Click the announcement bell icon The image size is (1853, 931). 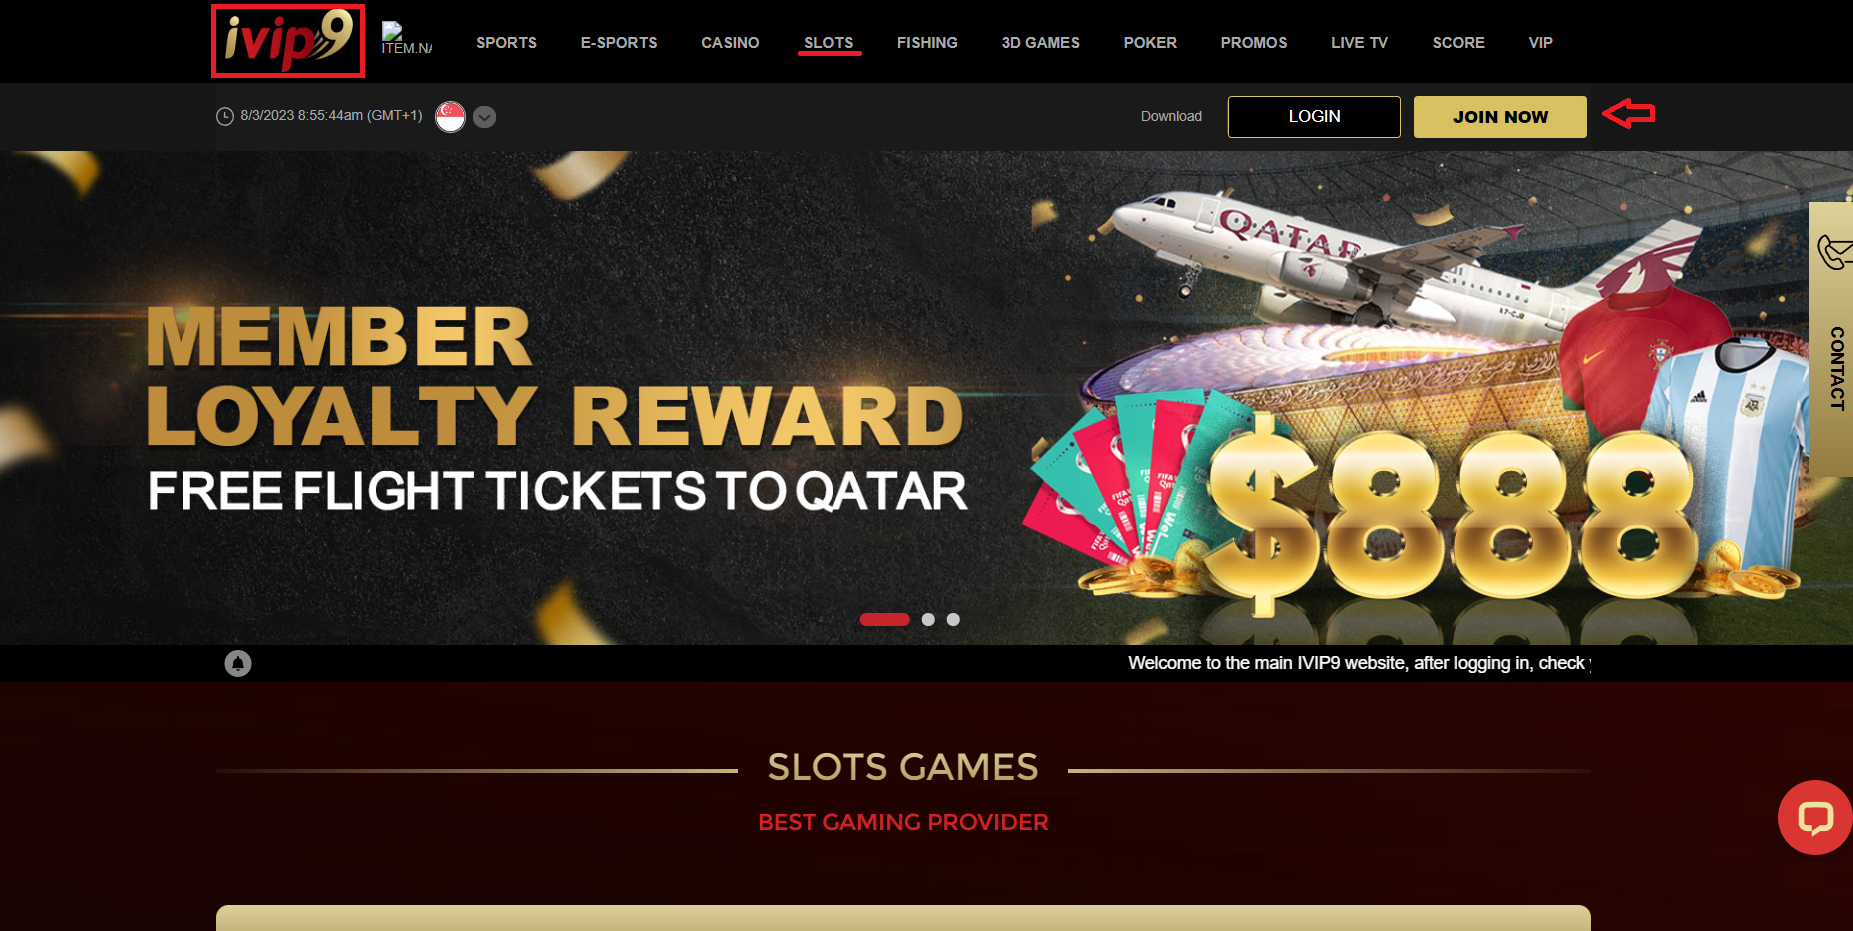click(x=238, y=663)
